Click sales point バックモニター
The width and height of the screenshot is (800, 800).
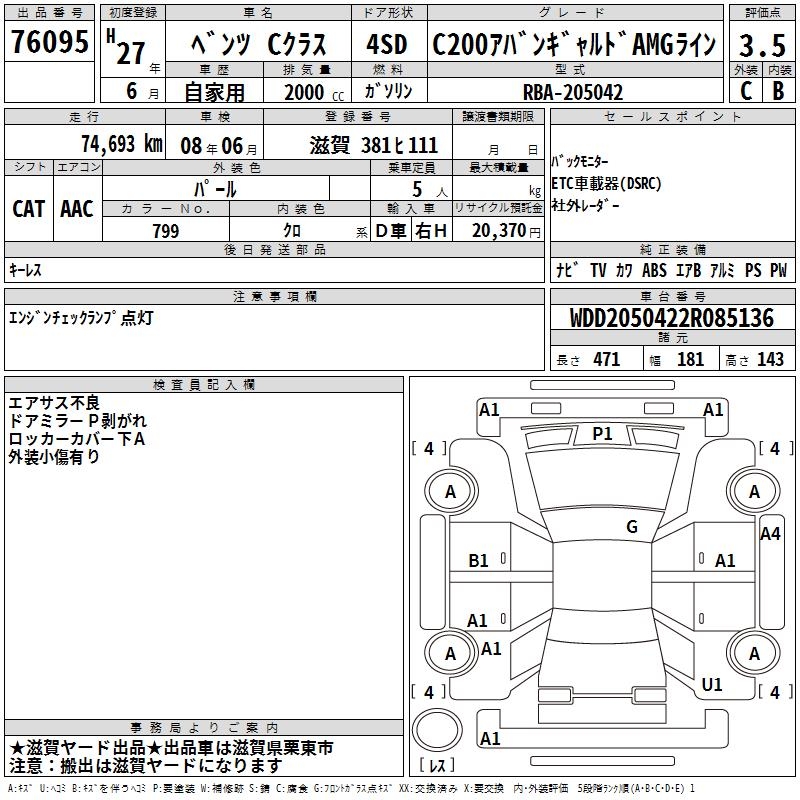coord(580,162)
